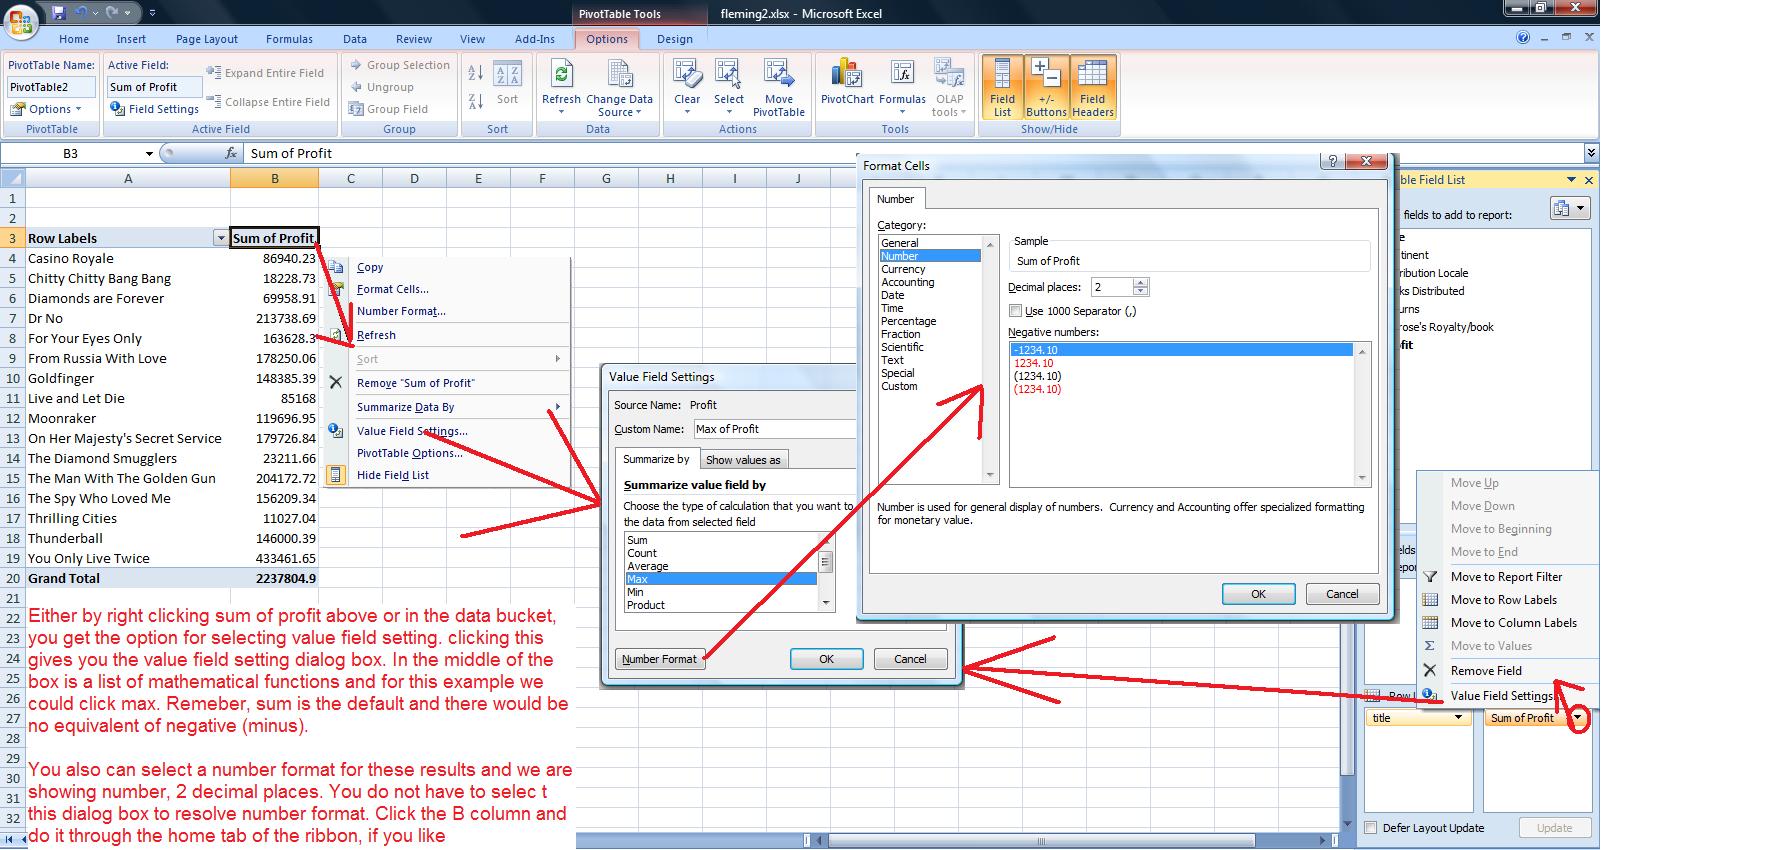Choose Remove Field in dropdown menu

click(1486, 671)
